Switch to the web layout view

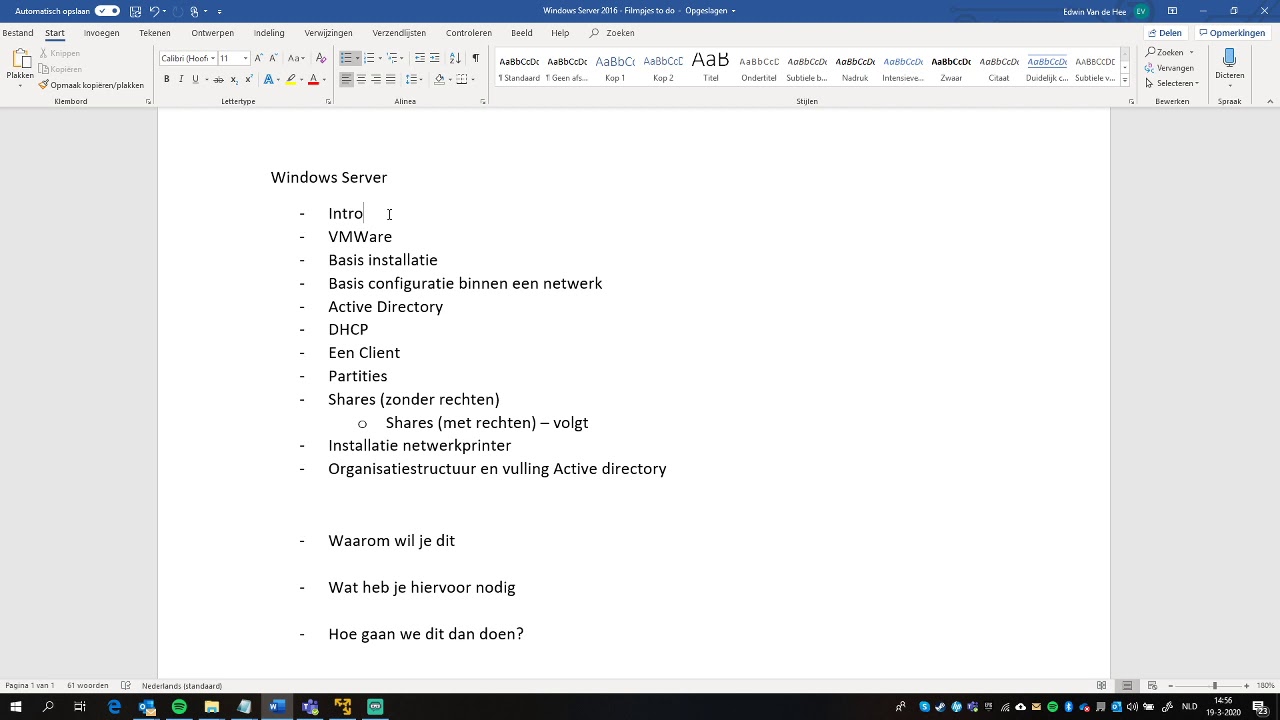tap(1152, 686)
